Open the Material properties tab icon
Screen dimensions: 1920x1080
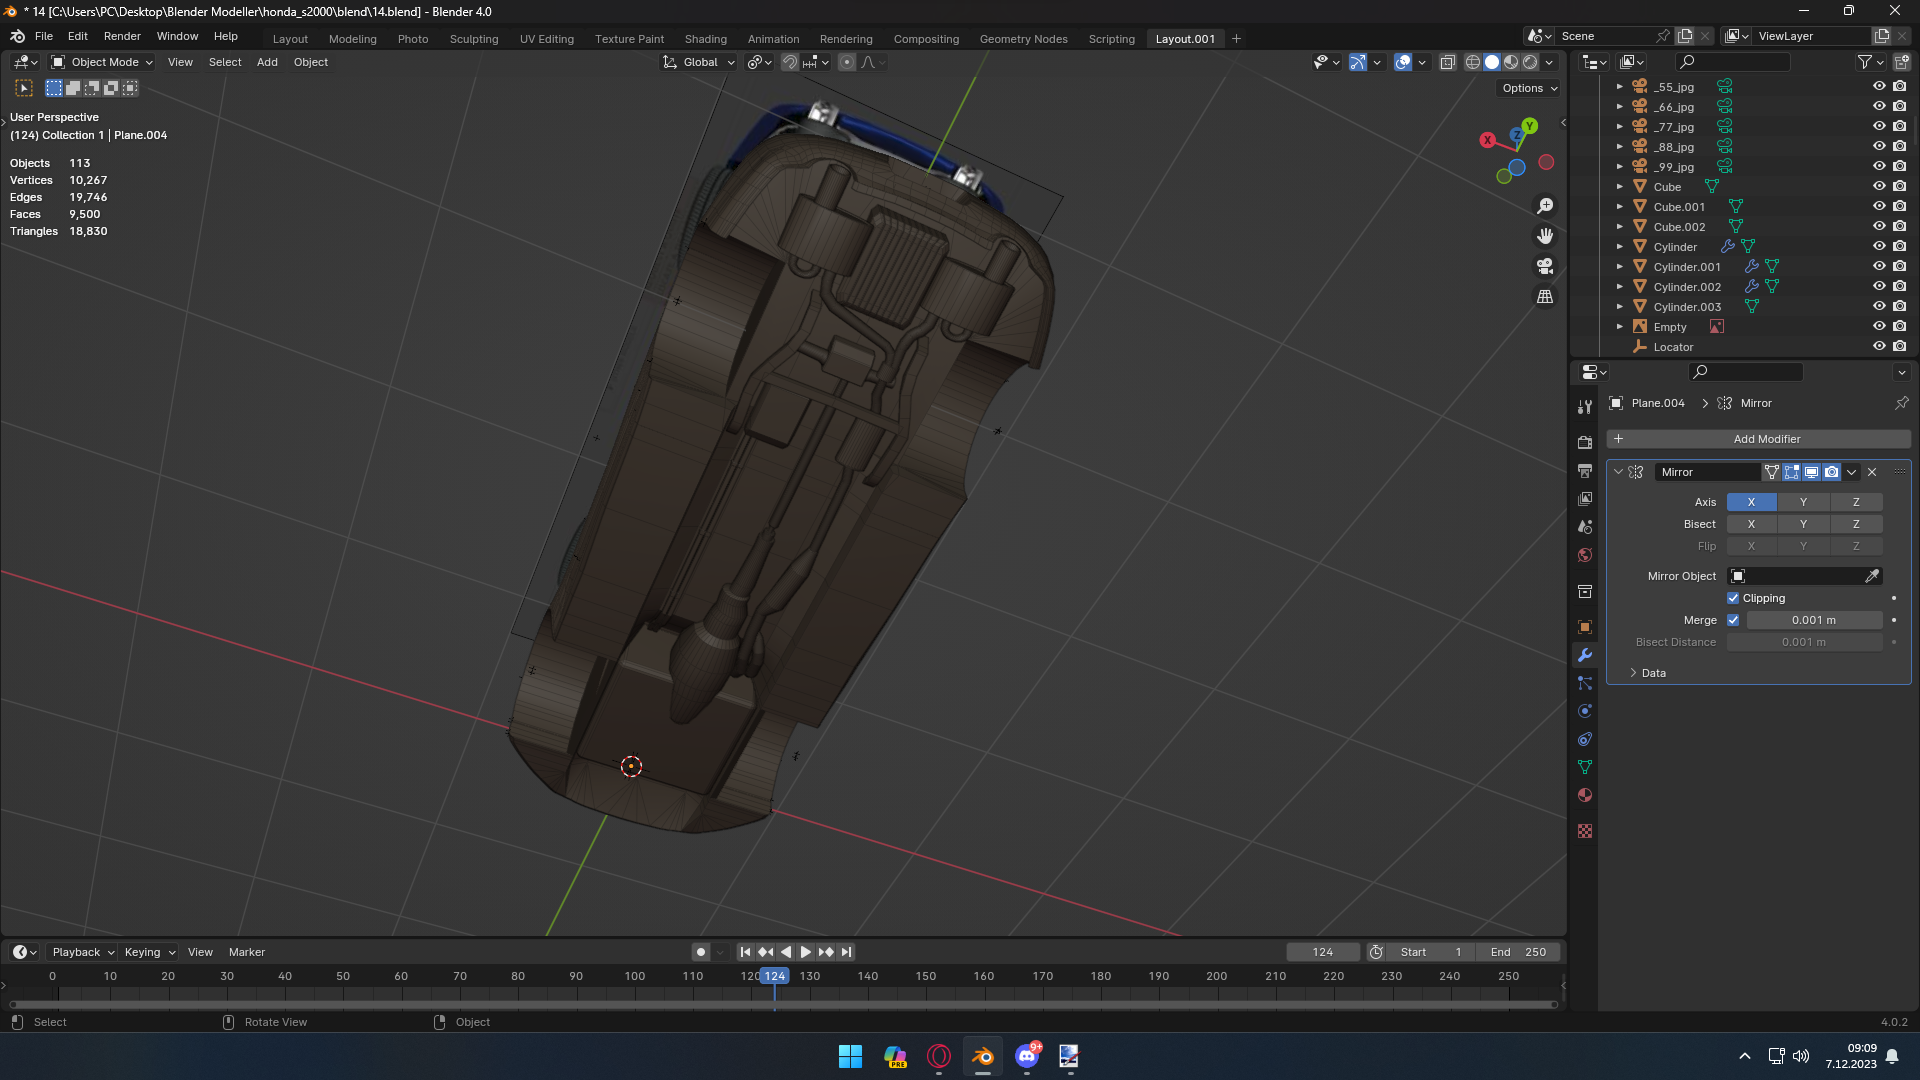[x=1585, y=796]
